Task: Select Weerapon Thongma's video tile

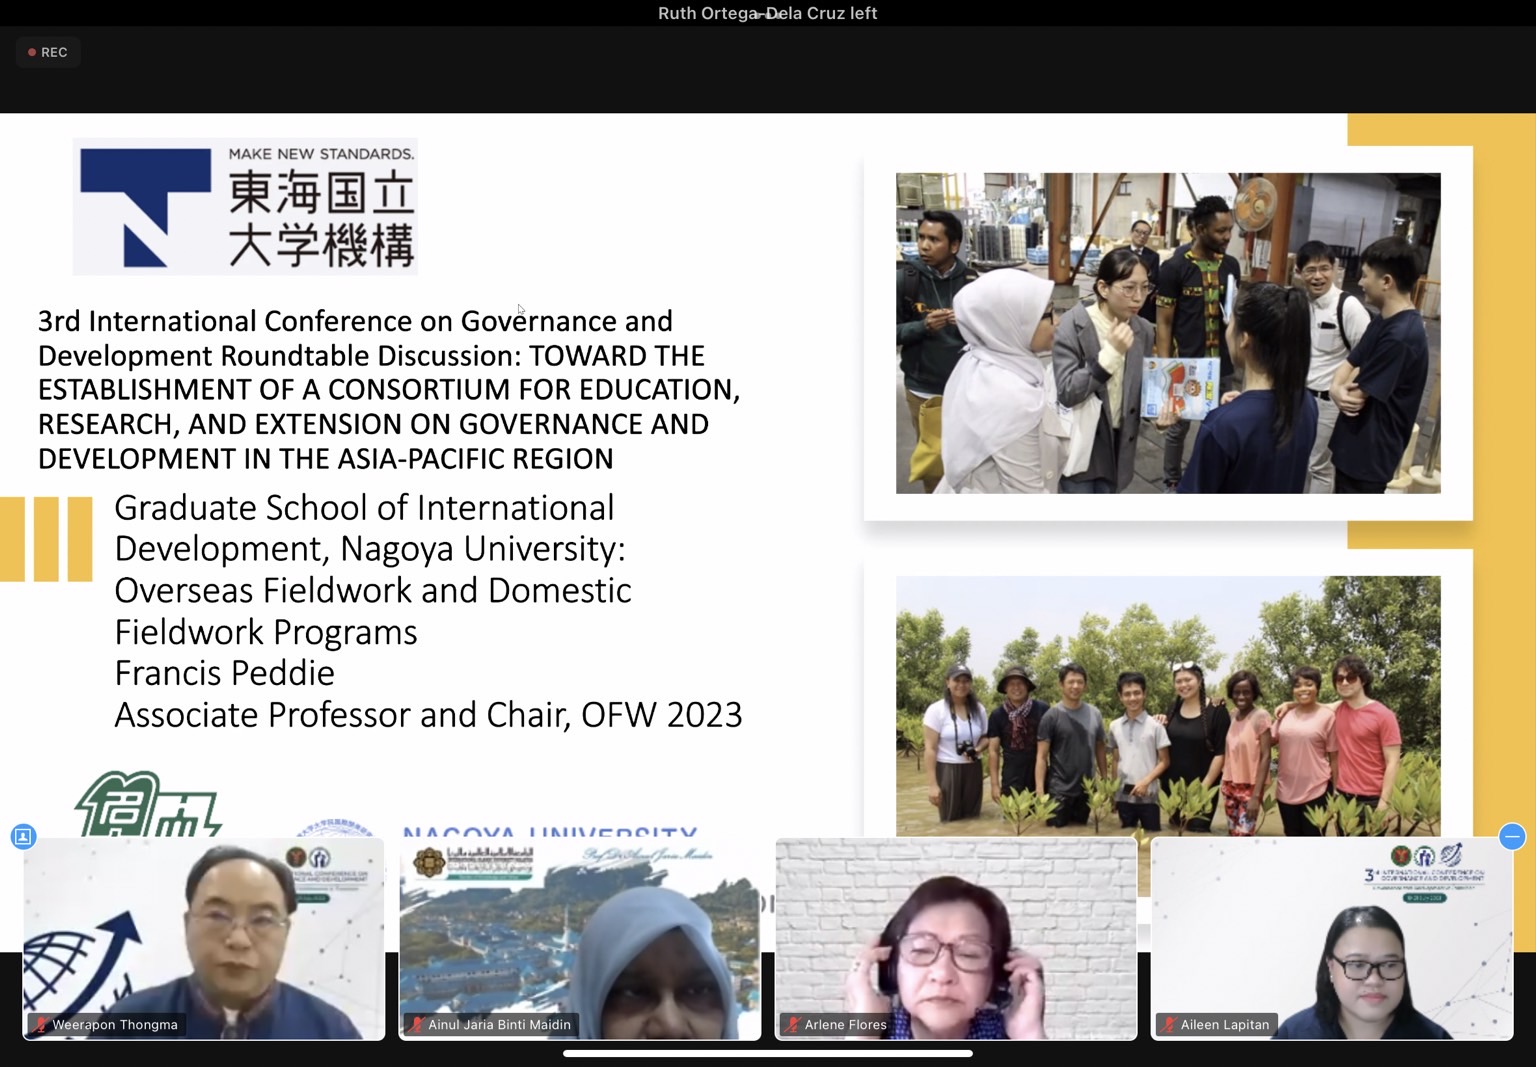Action: tap(204, 939)
